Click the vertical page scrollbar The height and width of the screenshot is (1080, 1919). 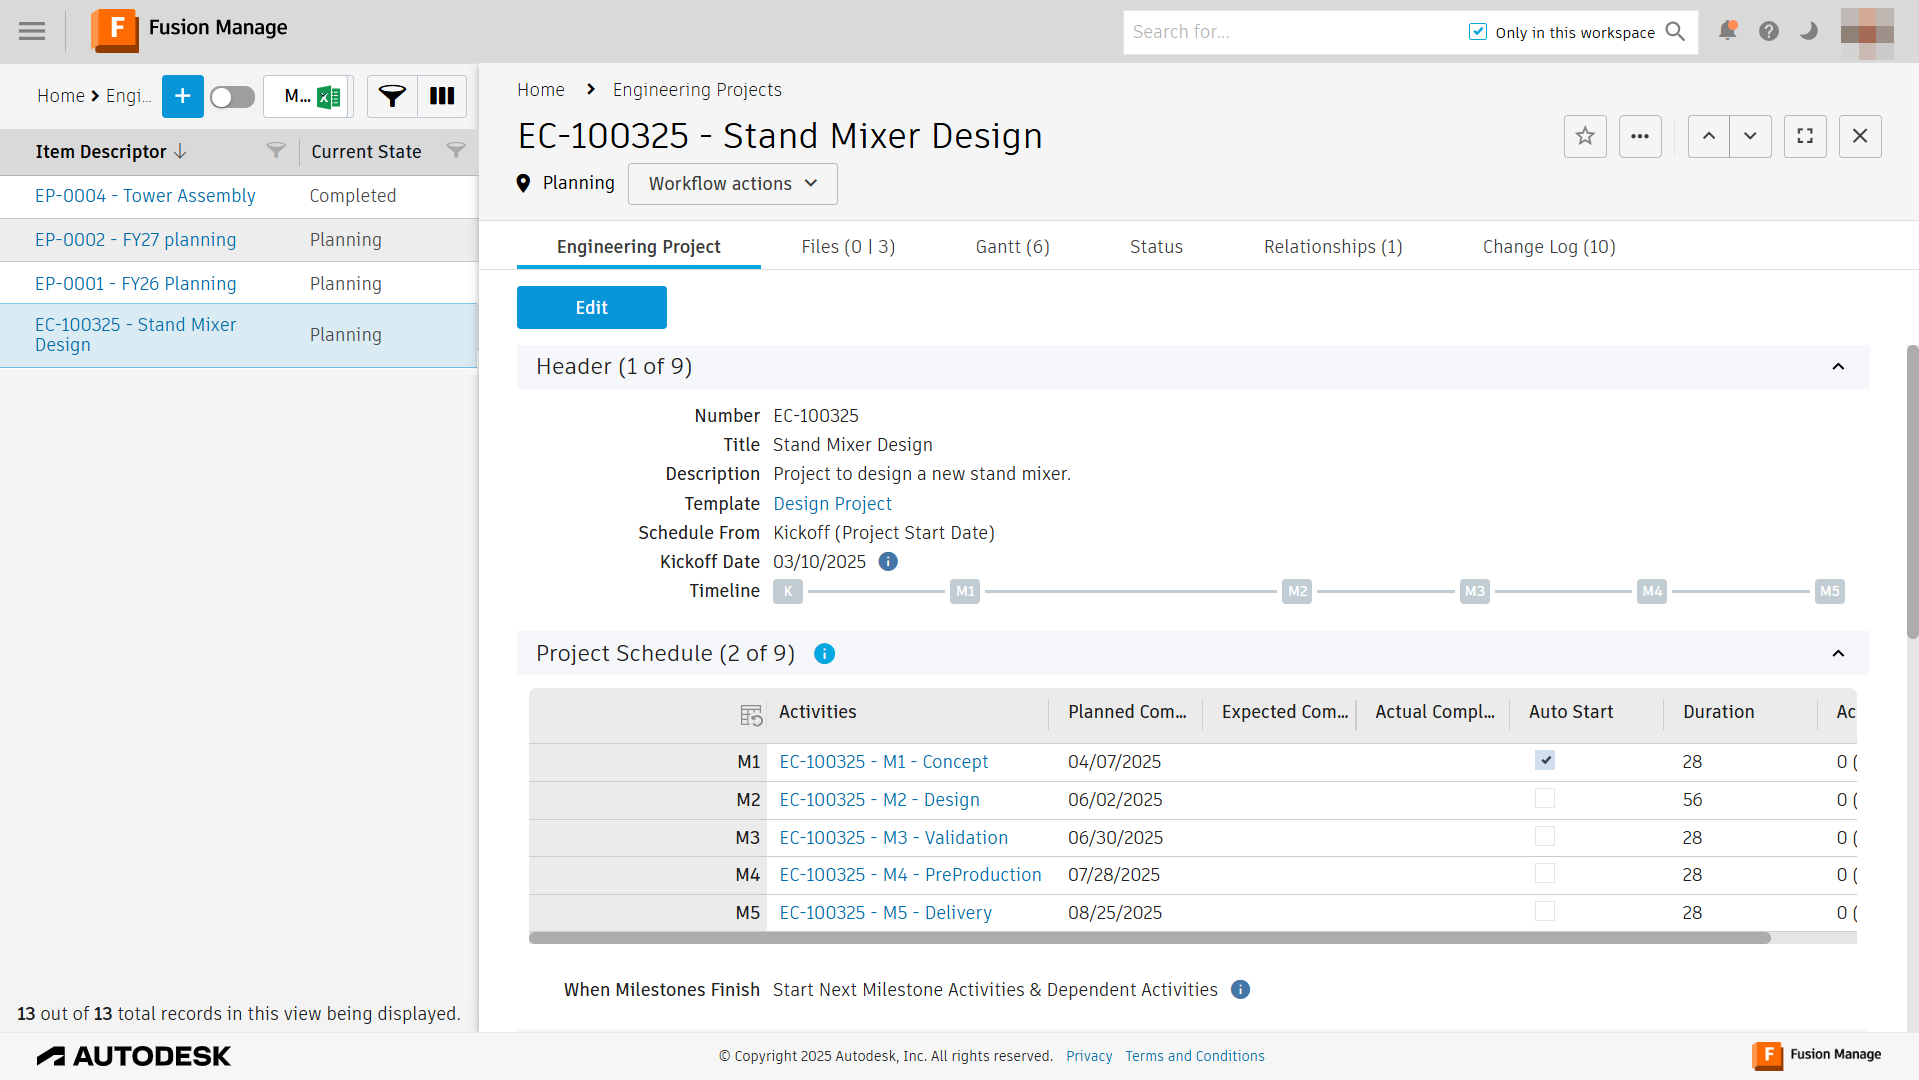(x=1912, y=492)
